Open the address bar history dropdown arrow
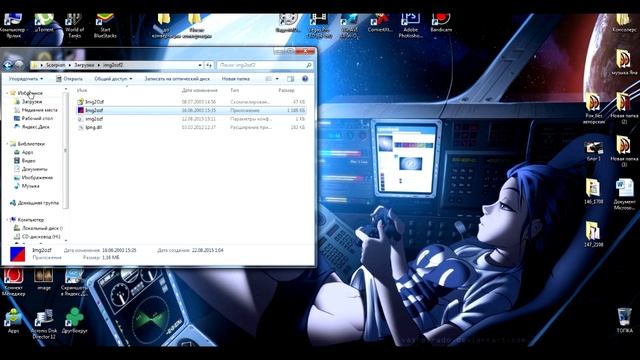The width and height of the screenshot is (640, 360). coord(200,65)
